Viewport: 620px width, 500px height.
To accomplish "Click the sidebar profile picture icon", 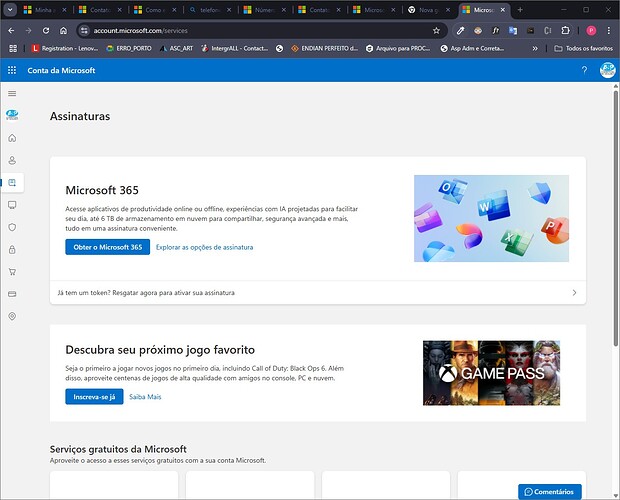I will 12,115.
